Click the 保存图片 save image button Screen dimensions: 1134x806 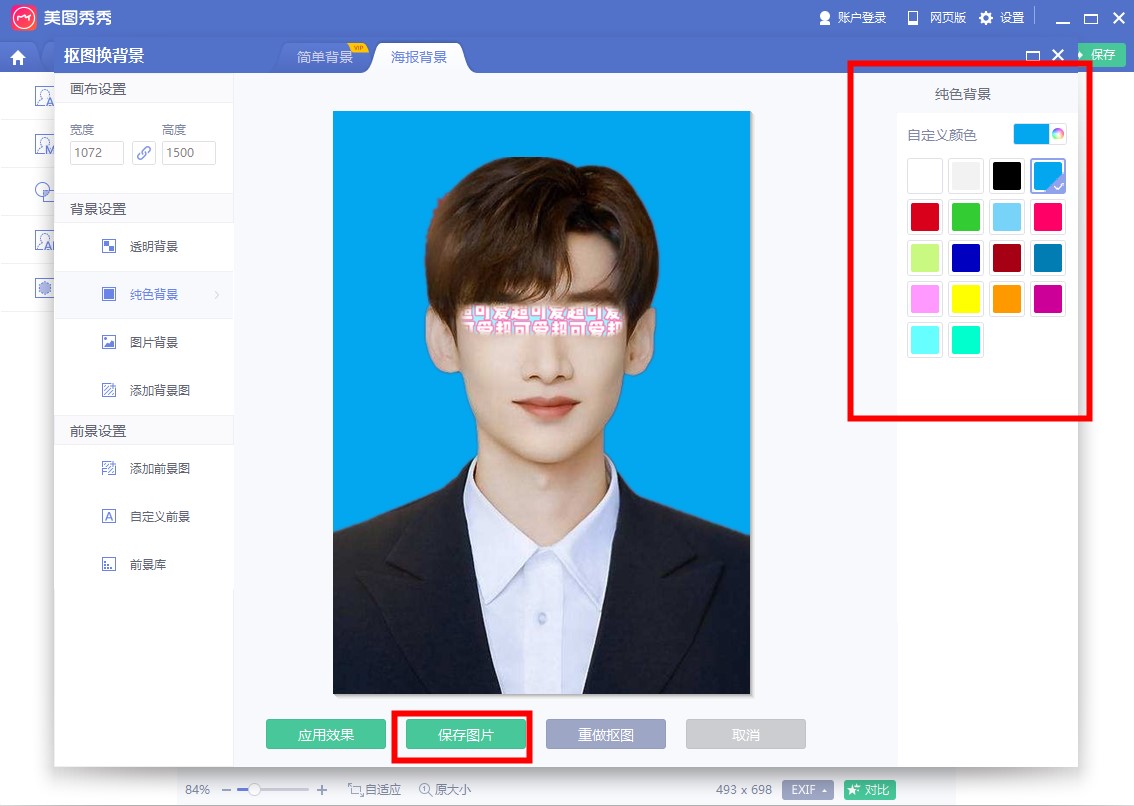[x=466, y=735]
